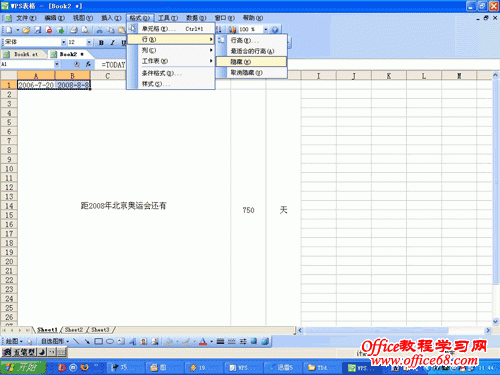Toggle Bold formatting
The height and width of the screenshot is (375, 500).
tap(101, 42)
